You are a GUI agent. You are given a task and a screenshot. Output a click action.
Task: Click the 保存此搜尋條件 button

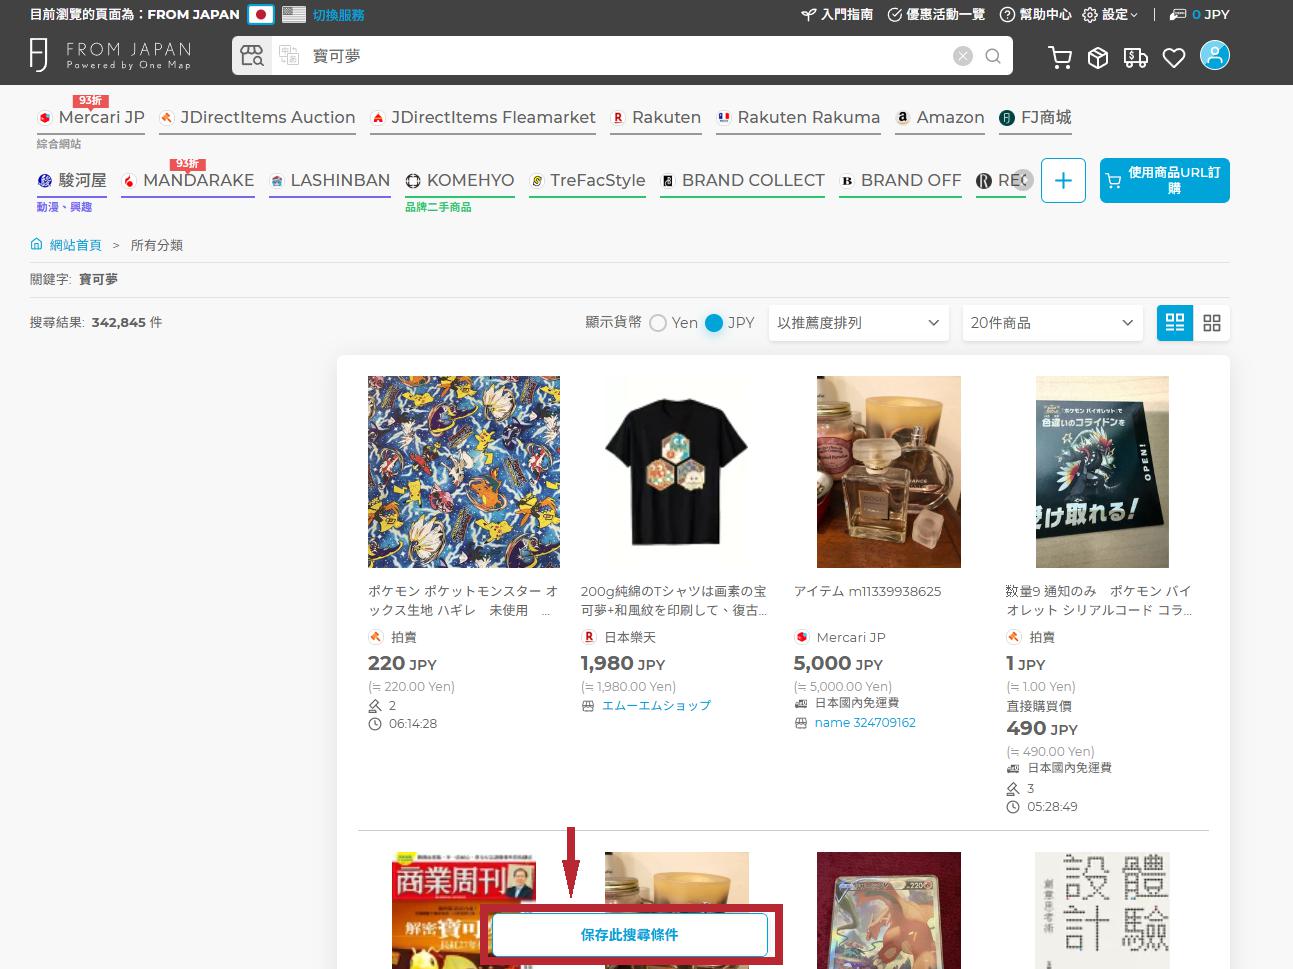pos(629,935)
